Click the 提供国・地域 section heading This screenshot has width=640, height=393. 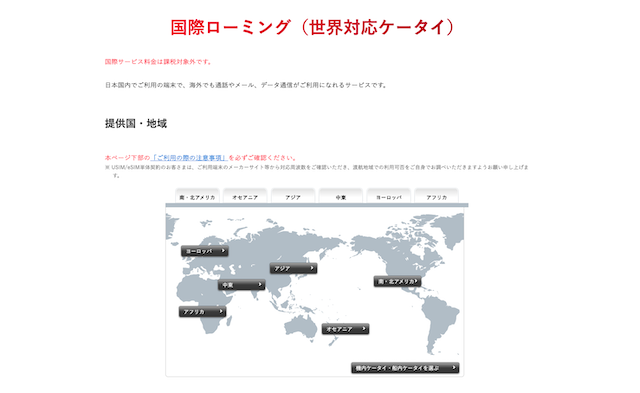click(x=136, y=123)
